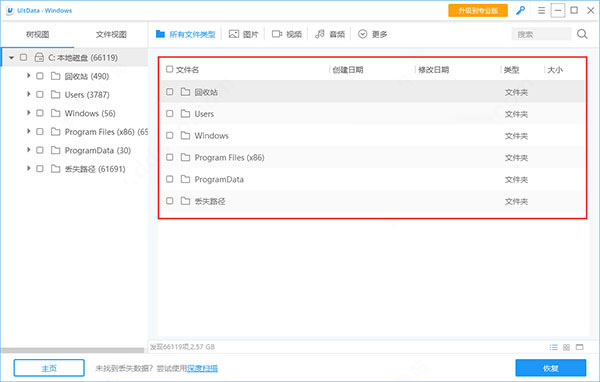Switch to 树视图 tree view tab
The image size is (600, 382).
pos(38,34)
